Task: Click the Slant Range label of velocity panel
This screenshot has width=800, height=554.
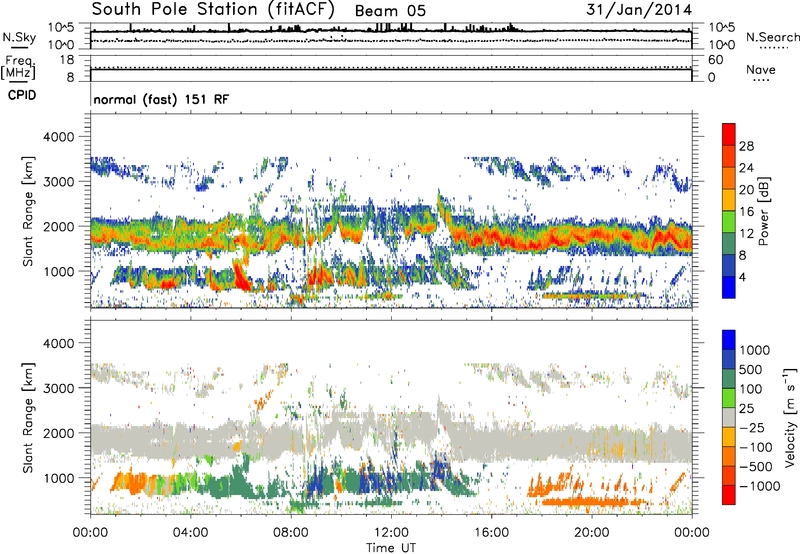Action: 28,418
